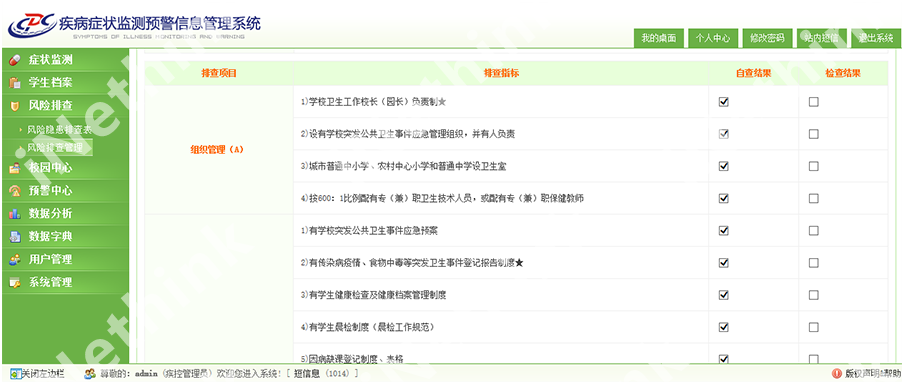Check 检查结果 for 学生健康检查 row
904x384 pixels.
813,295
